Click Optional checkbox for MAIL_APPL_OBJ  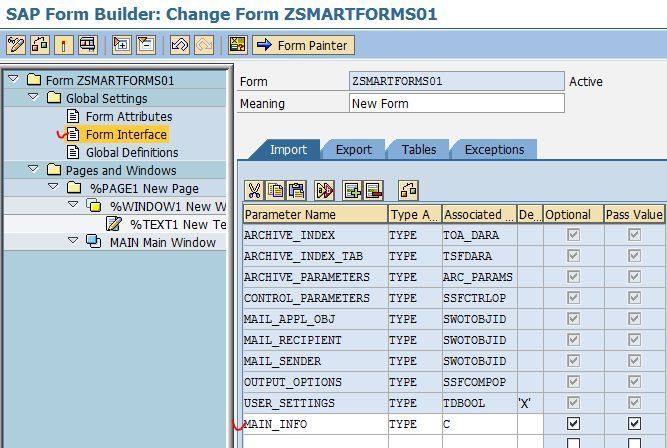point(573,319)
